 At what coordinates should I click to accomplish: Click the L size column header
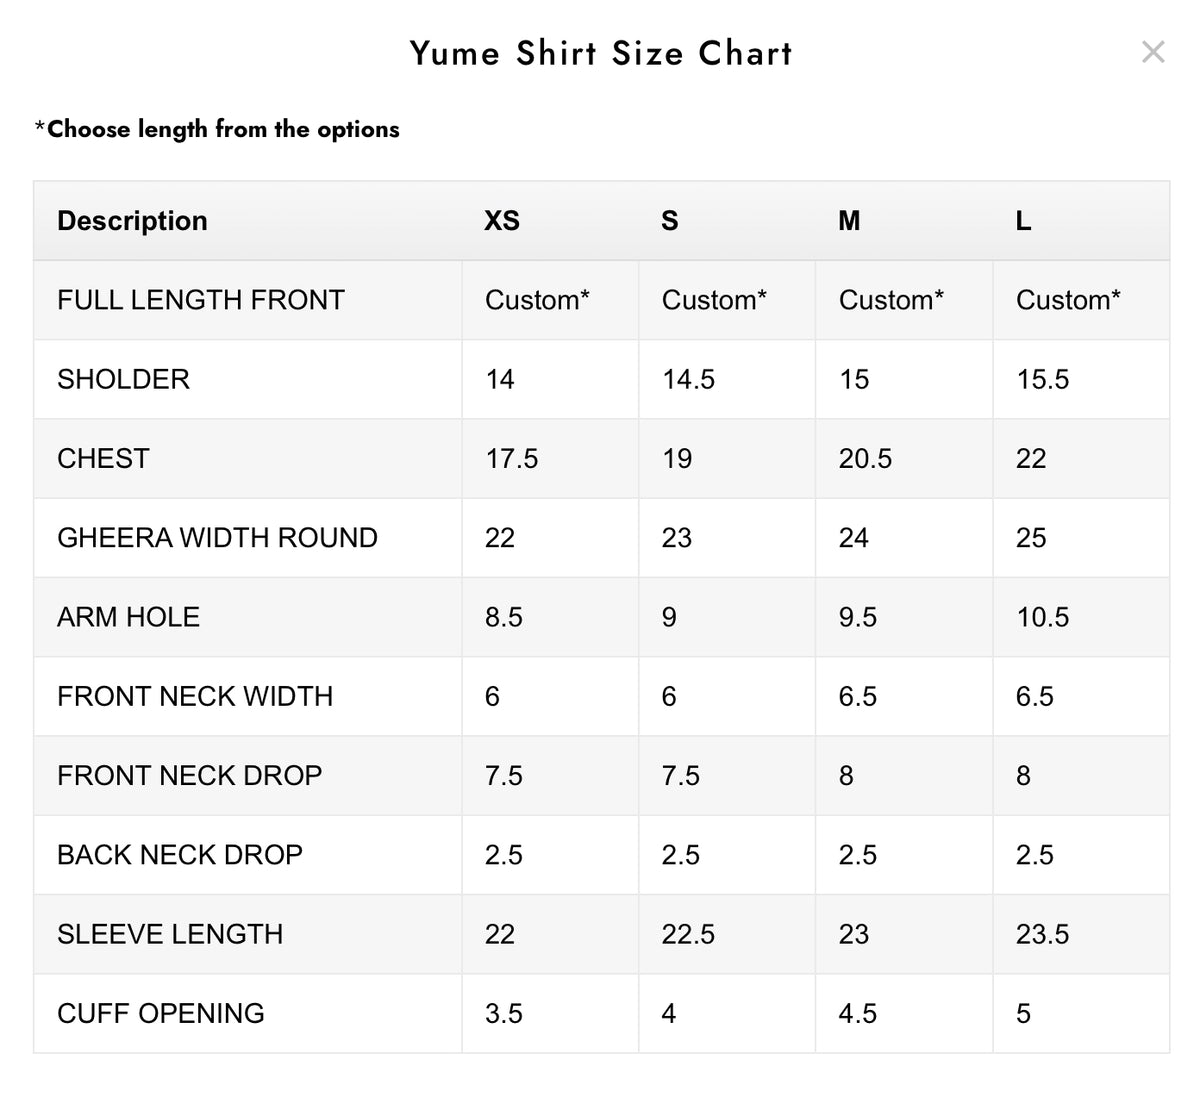click(x=1023, y=221)
